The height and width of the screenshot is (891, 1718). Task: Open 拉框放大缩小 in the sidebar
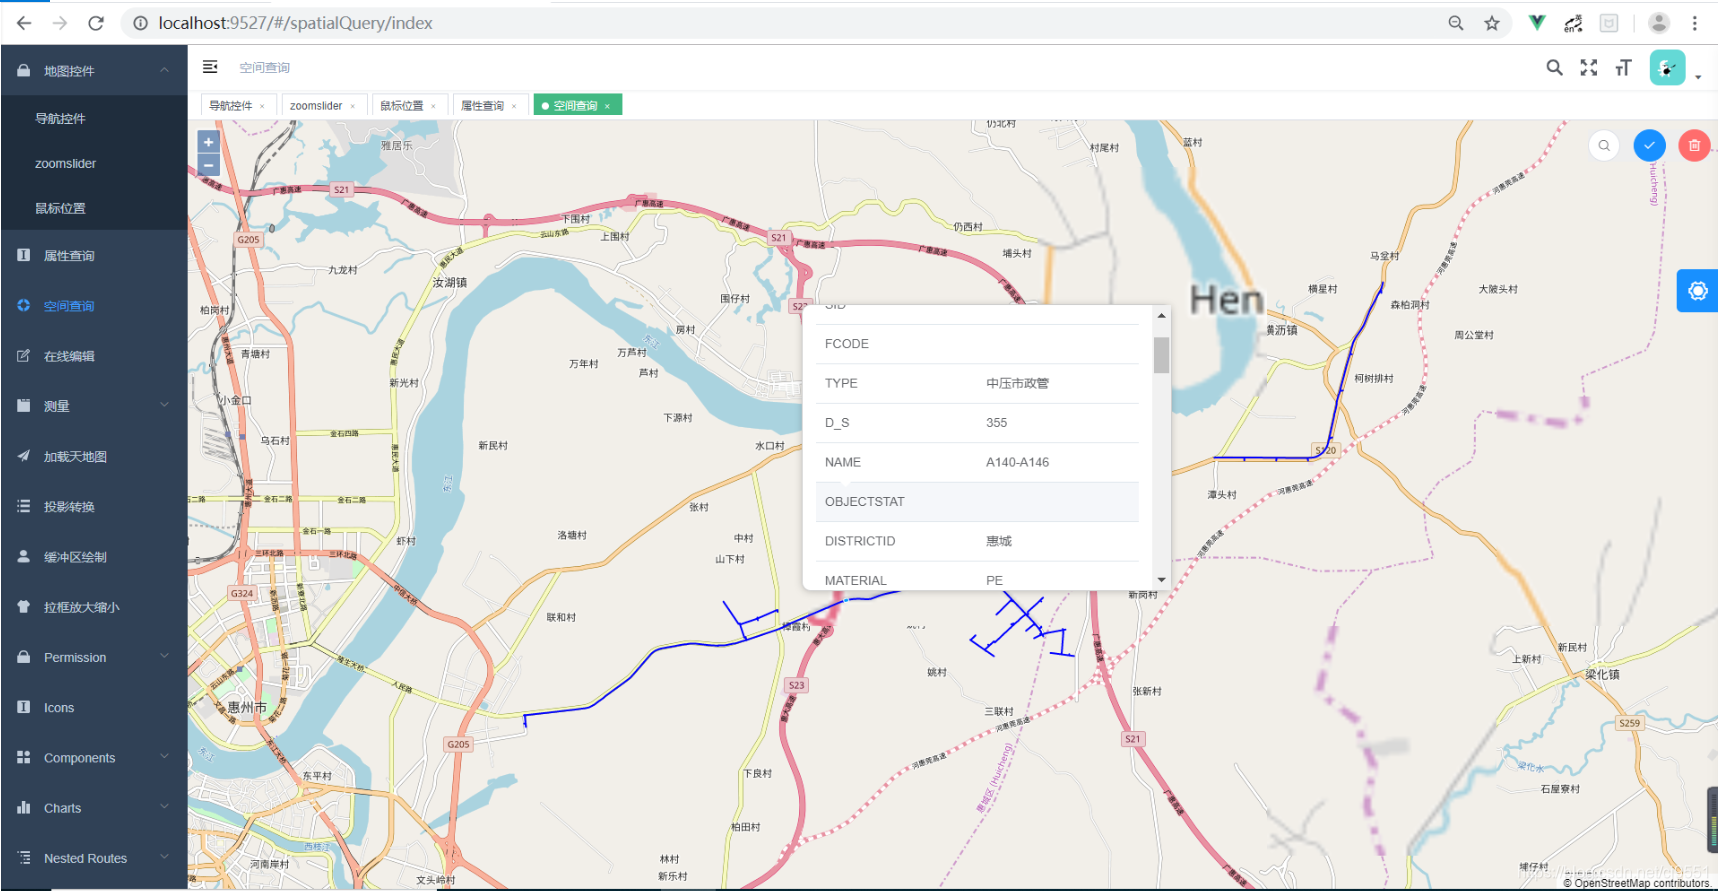coord(94,607)
